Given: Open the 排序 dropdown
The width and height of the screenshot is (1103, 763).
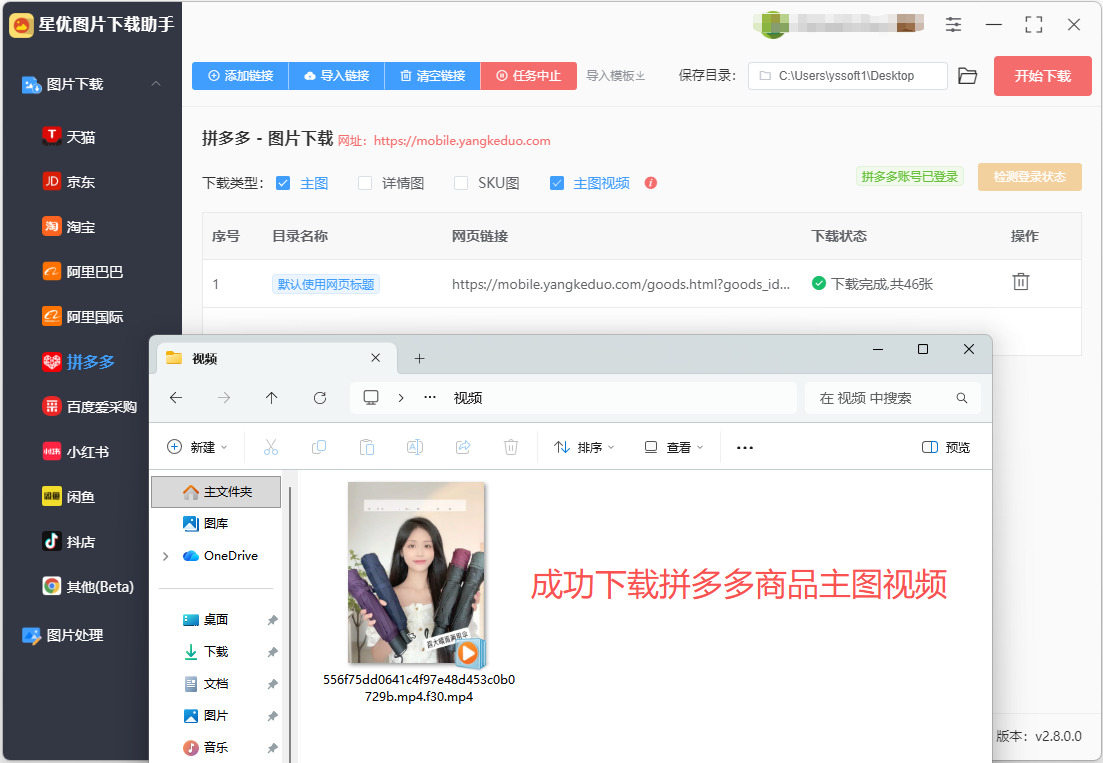Looking at the screenshot, I should [x=584, y=447].
